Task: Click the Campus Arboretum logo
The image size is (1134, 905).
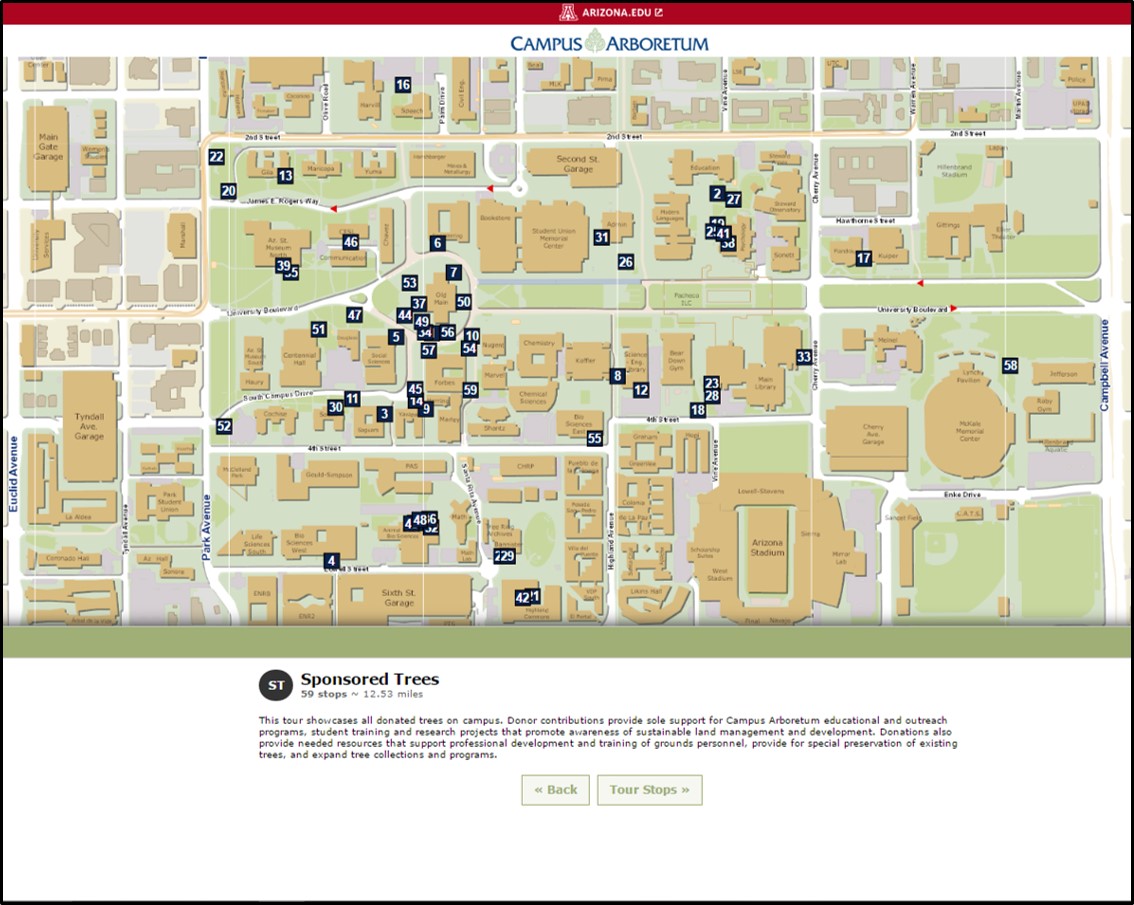Action: (609, 43)
